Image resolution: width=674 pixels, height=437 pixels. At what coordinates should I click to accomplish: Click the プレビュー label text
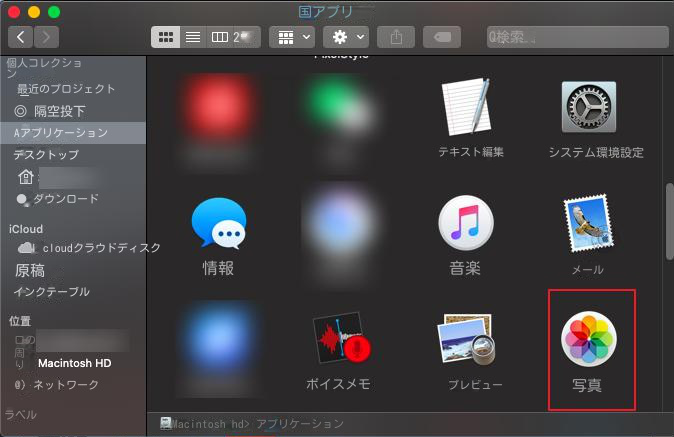475,384
